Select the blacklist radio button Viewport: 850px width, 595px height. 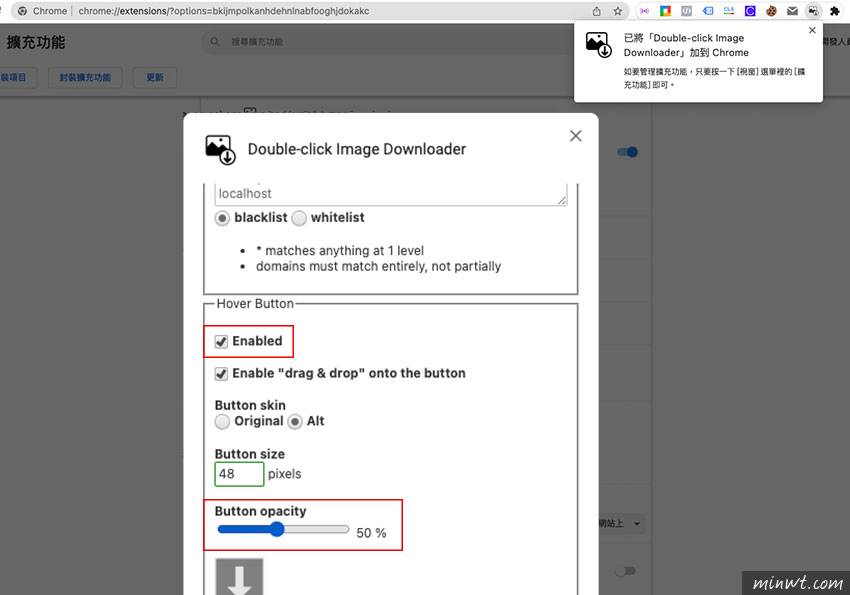[222, 218]
